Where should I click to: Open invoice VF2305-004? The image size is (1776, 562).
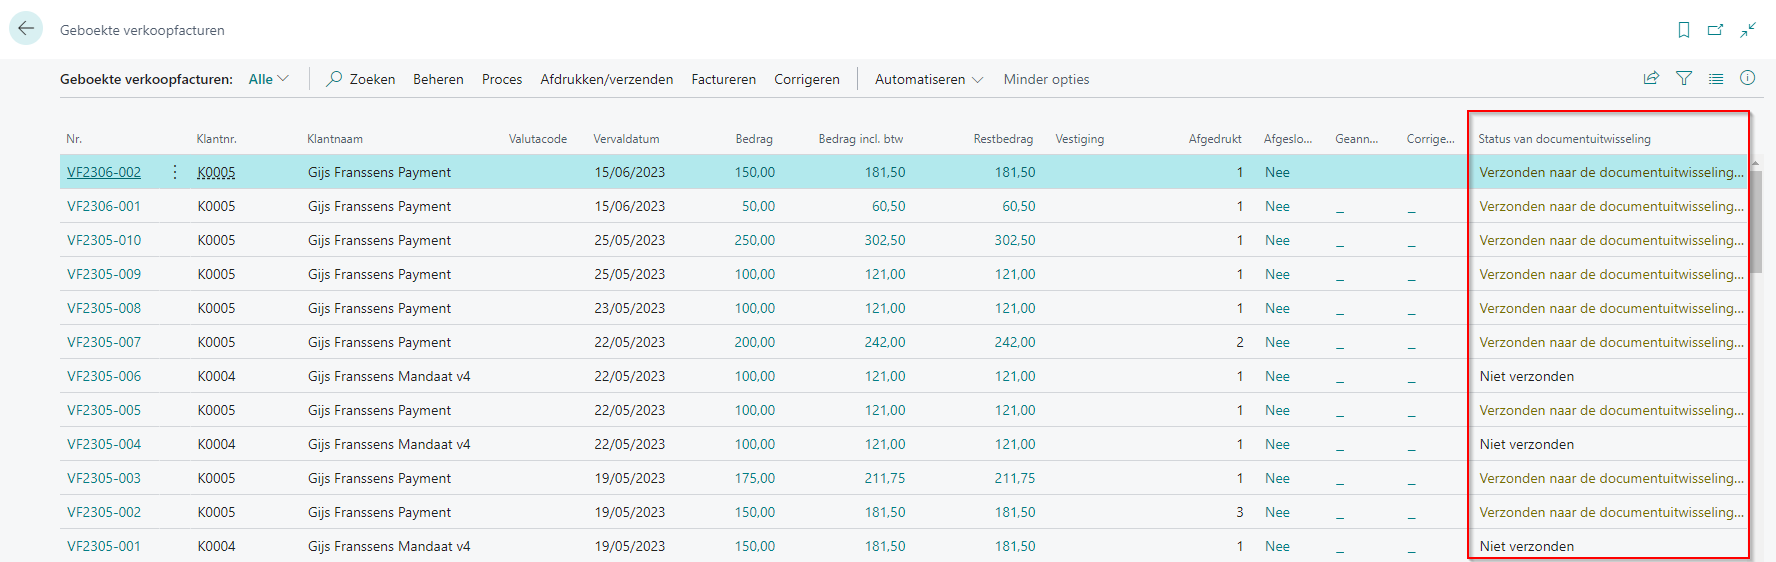click(104, 444)
